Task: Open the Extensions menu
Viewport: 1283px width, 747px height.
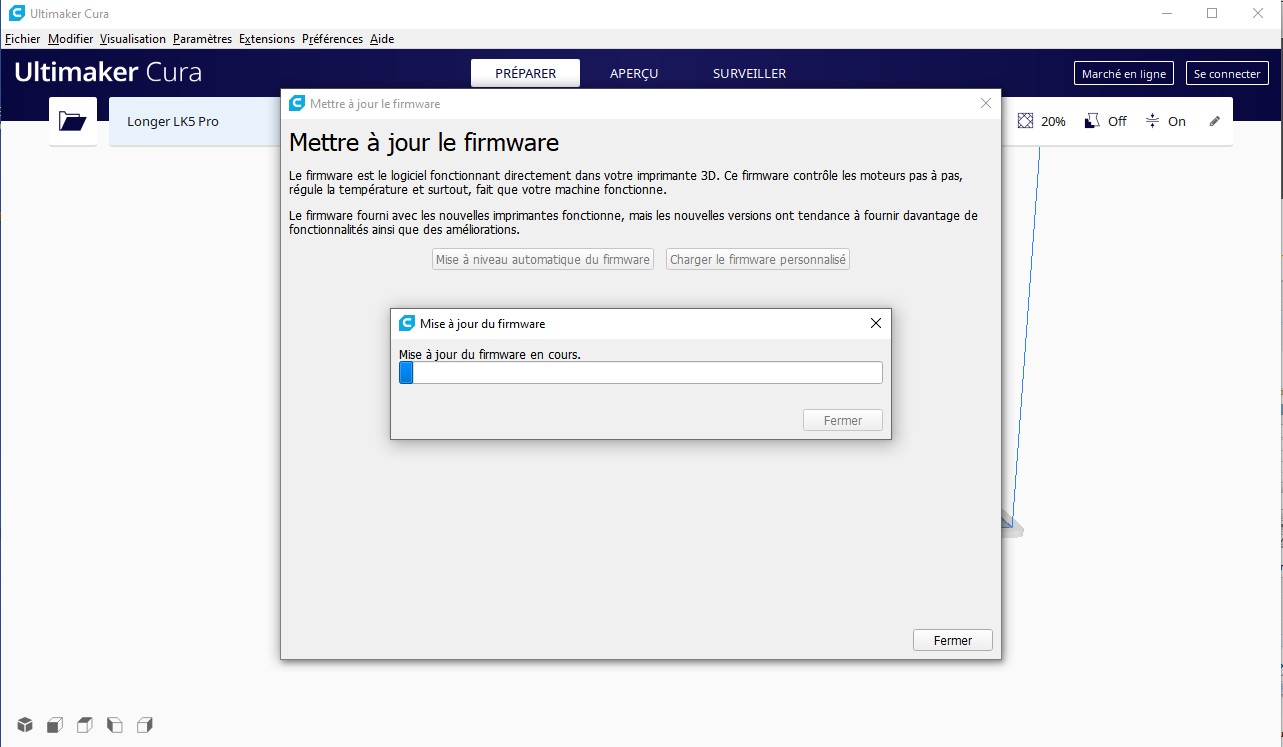Action: (267, 39)
